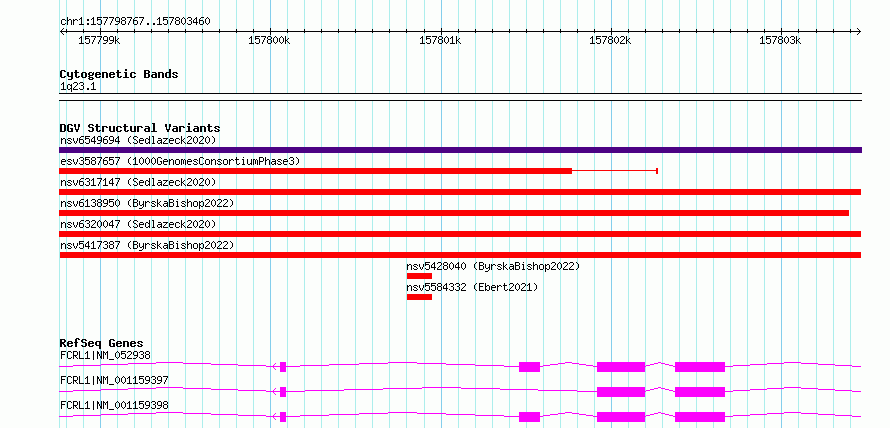
Task: Click the NM_052938 wide exon at 157802k
Action: click(621, 367)
